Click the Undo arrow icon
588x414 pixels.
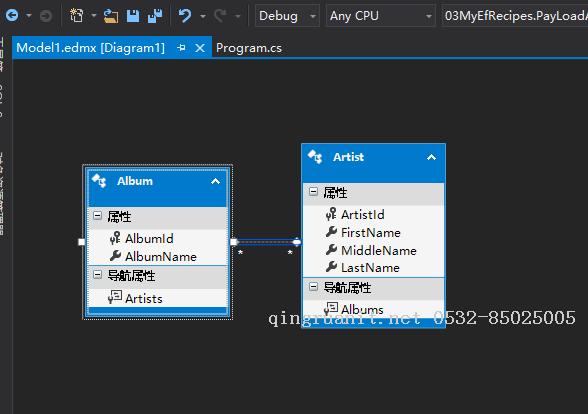coord(184,16)
